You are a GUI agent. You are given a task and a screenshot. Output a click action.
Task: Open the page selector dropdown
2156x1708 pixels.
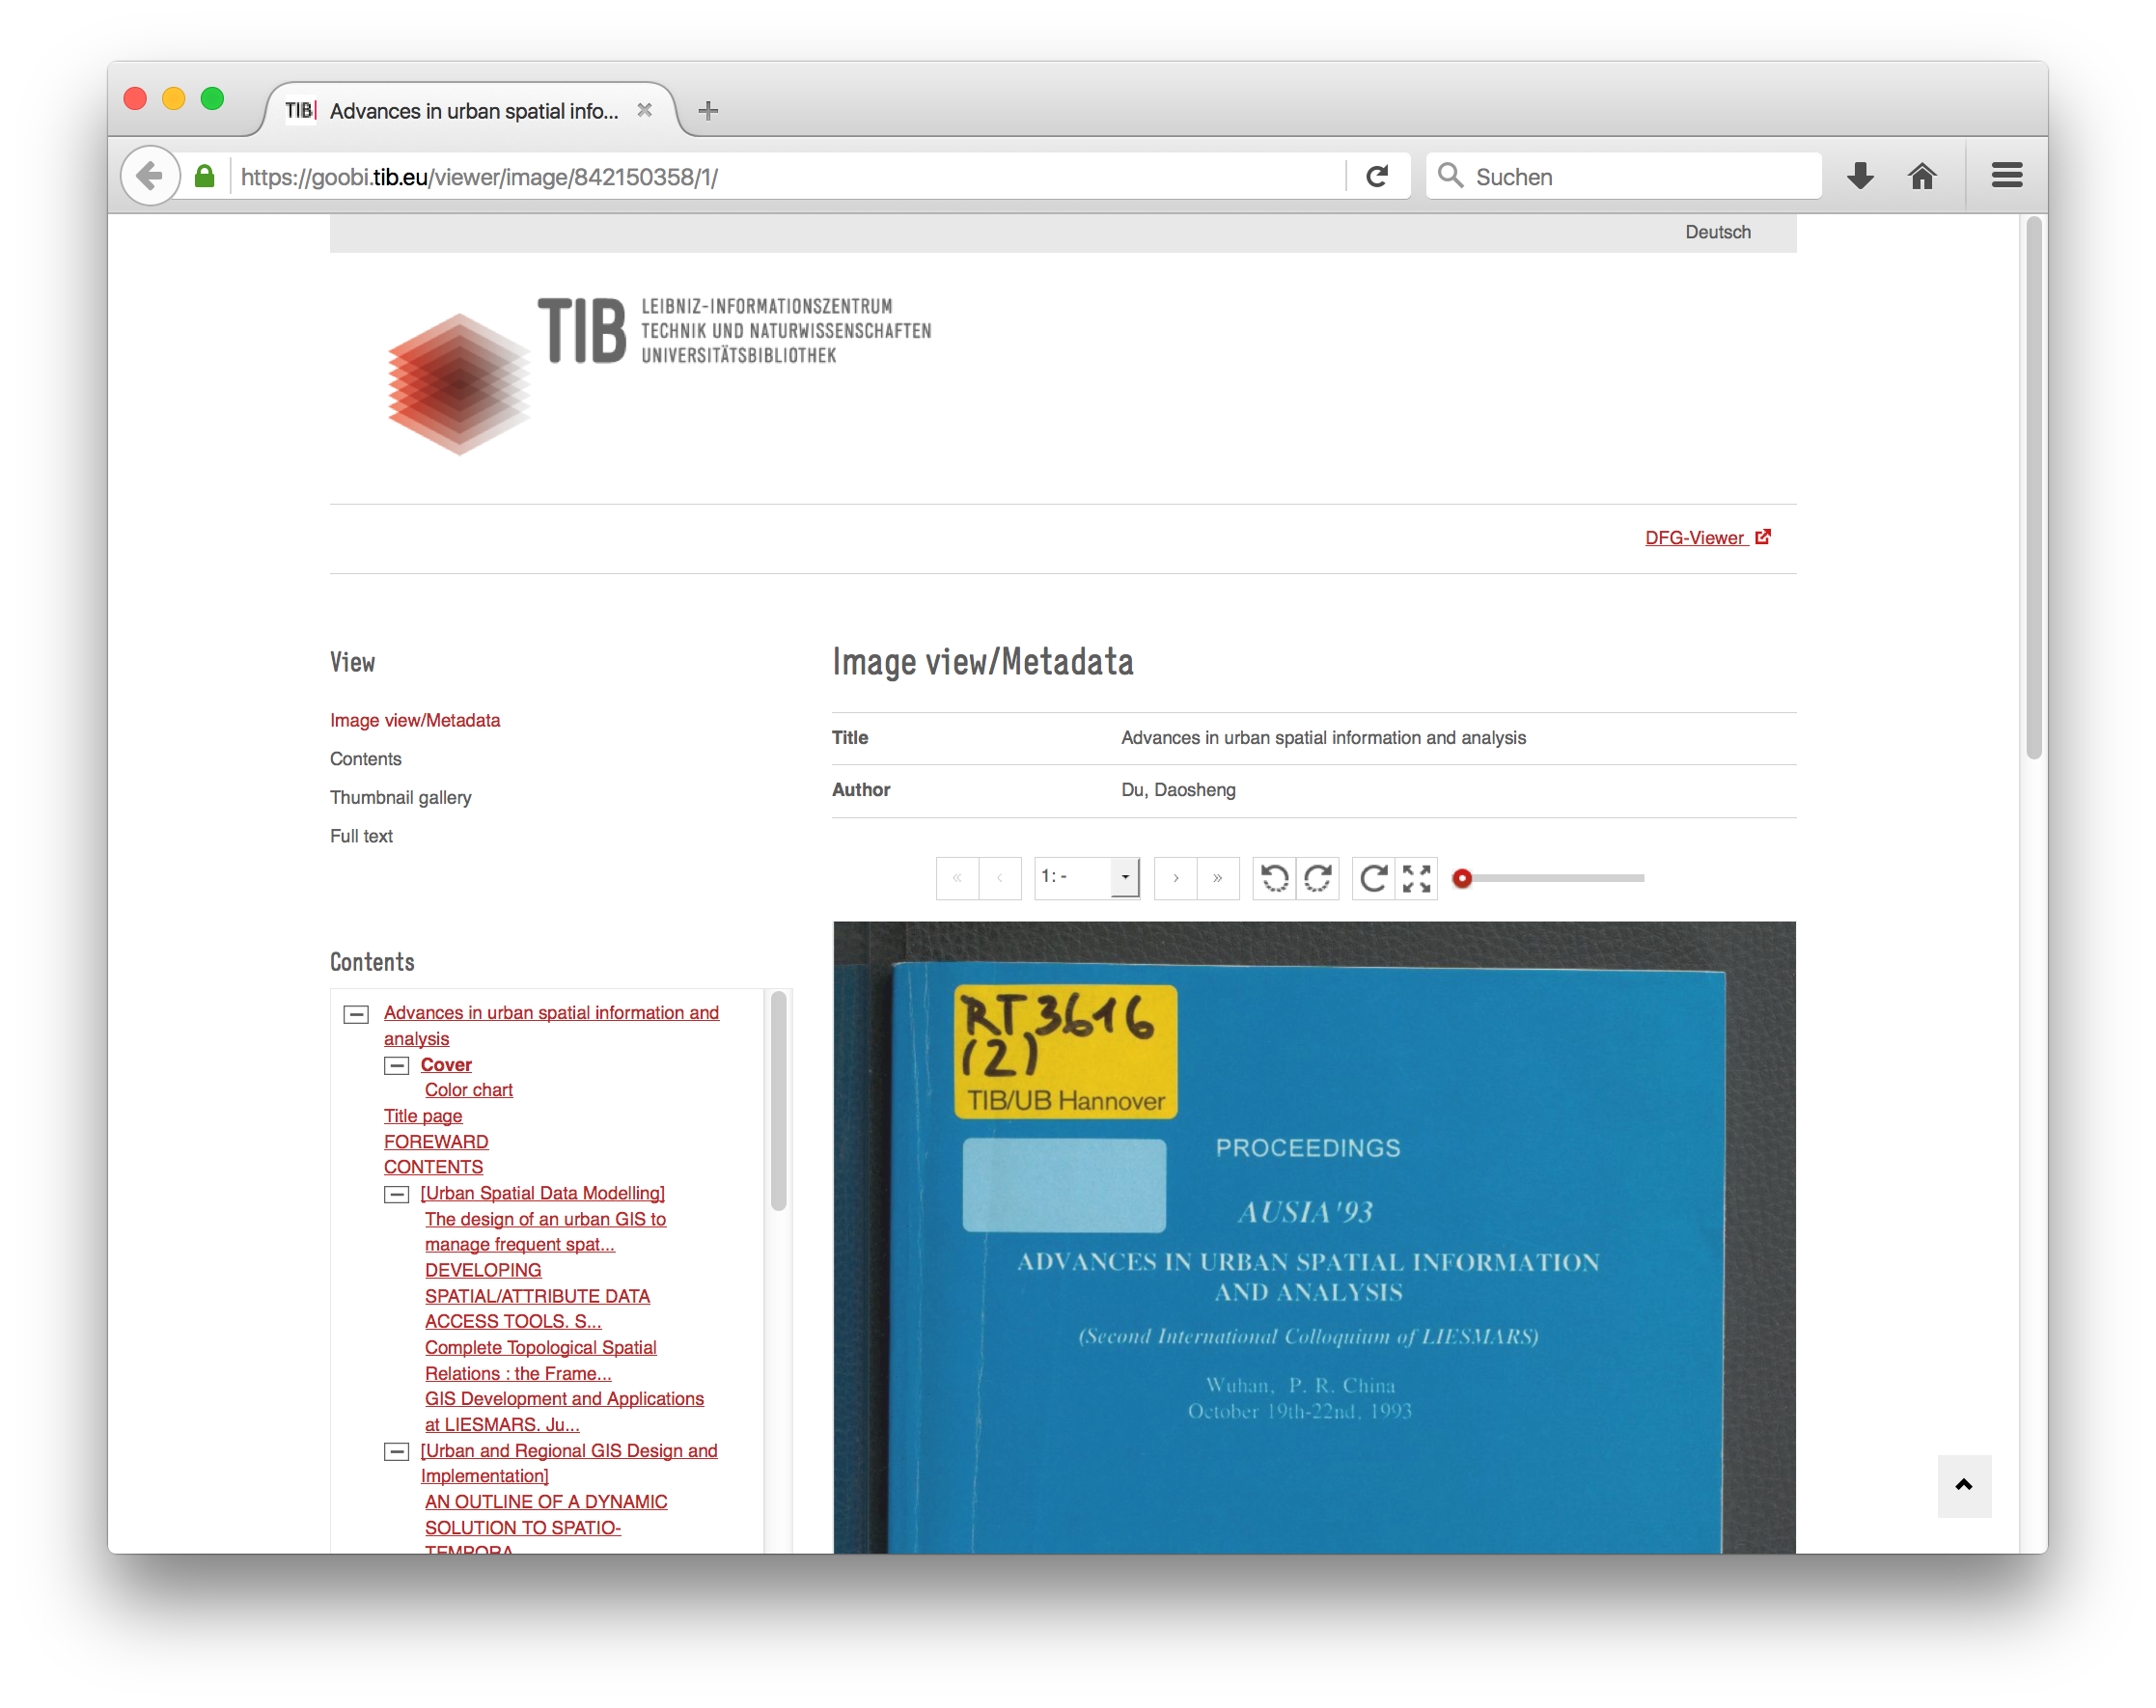pyautogui.click(x=1086, y=878)
